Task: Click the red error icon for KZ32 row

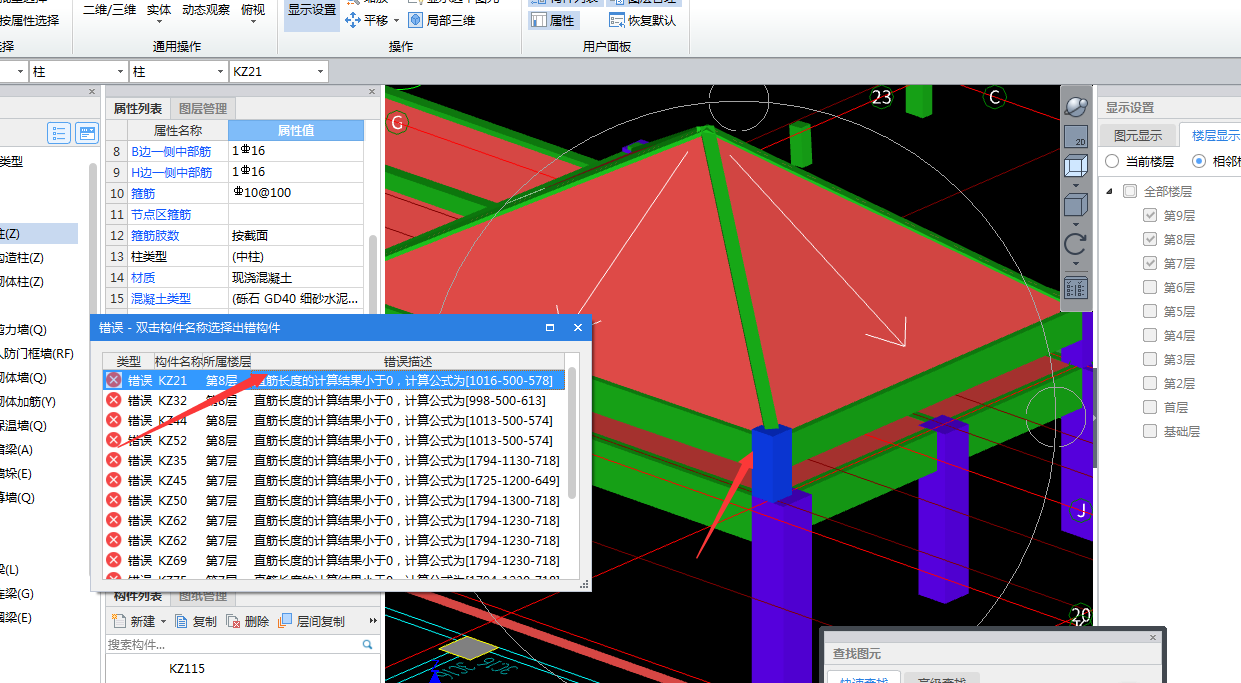Action: pos(114,400)
